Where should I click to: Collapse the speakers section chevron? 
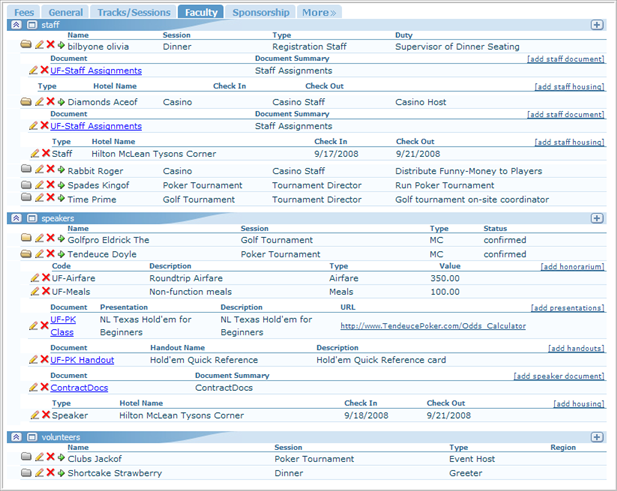point(16,218)
